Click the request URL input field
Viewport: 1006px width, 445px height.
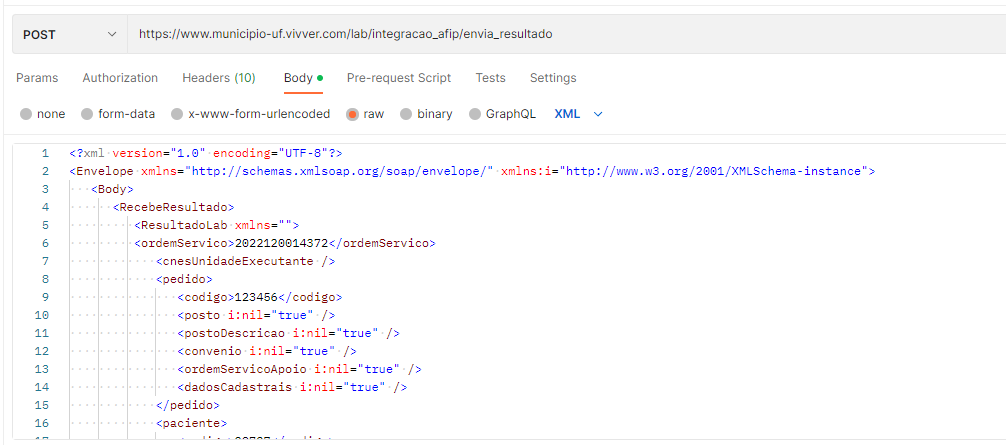(x=560, y=34)
